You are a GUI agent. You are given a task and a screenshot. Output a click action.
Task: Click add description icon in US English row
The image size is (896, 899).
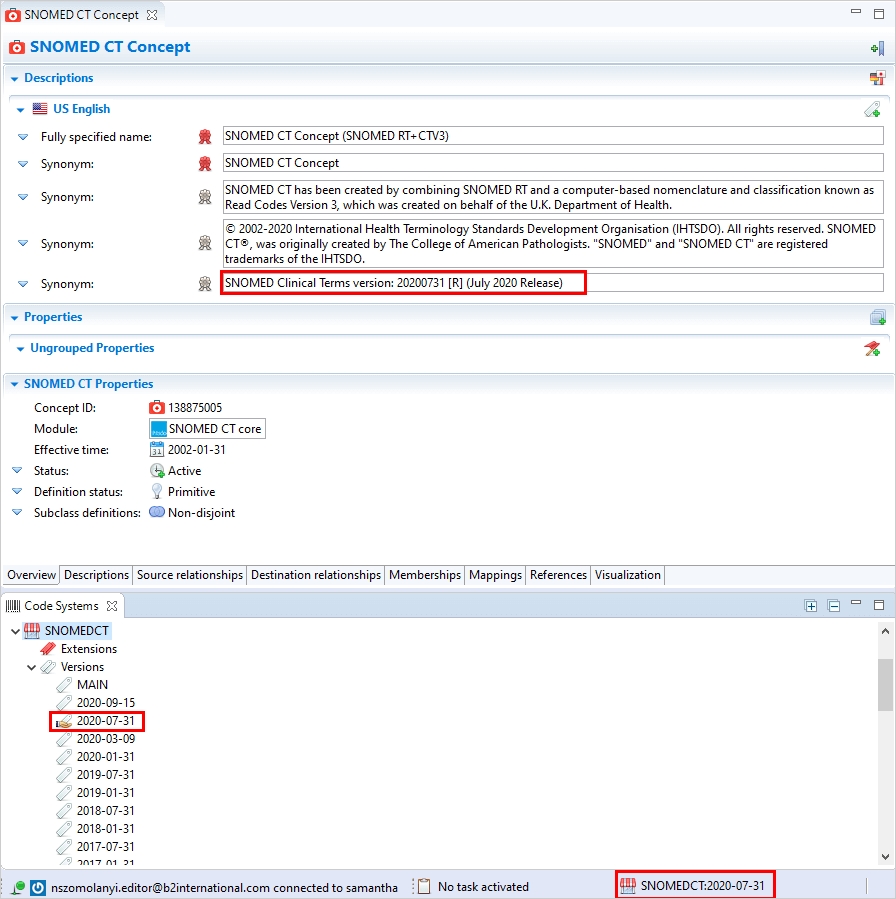872,110
